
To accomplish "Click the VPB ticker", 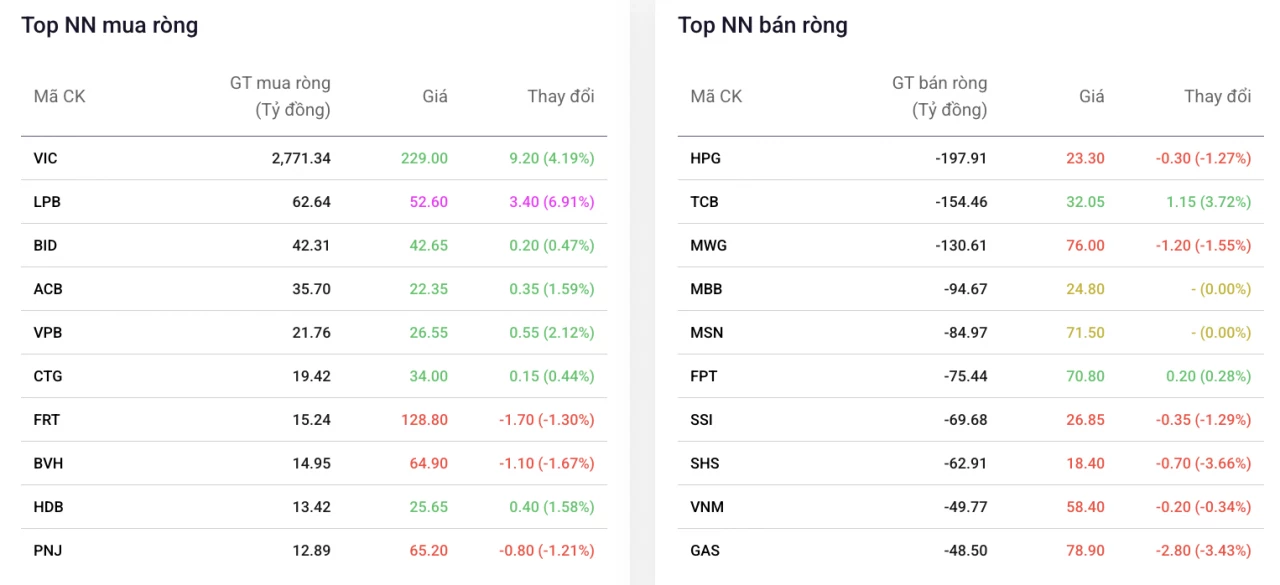I will pyautogui.click(x=47, y=333).
